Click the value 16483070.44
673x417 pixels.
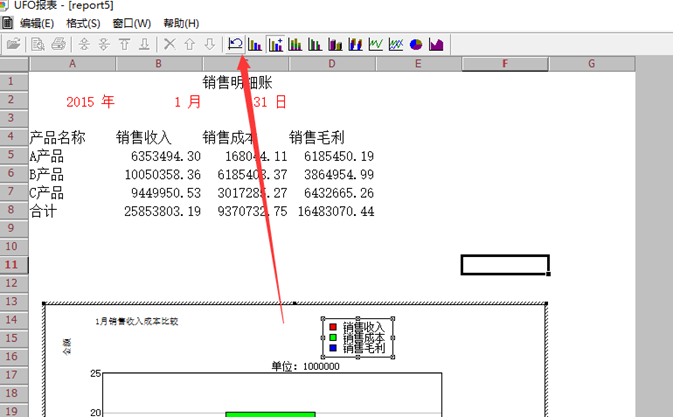click(x=336, y=212)
